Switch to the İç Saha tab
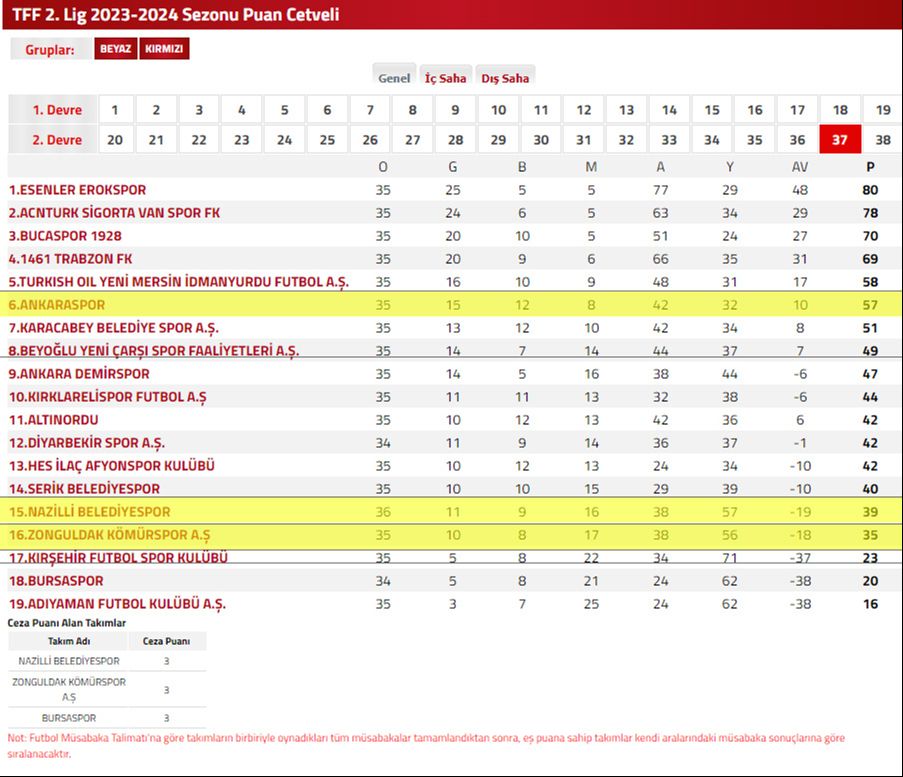The height and width of the screenshot is (777, 903). coord(445,78)
